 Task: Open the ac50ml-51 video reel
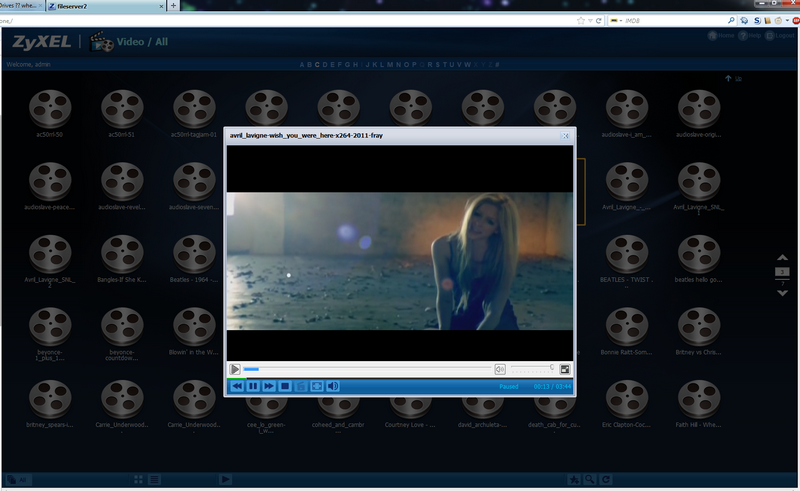pos(121,109)
